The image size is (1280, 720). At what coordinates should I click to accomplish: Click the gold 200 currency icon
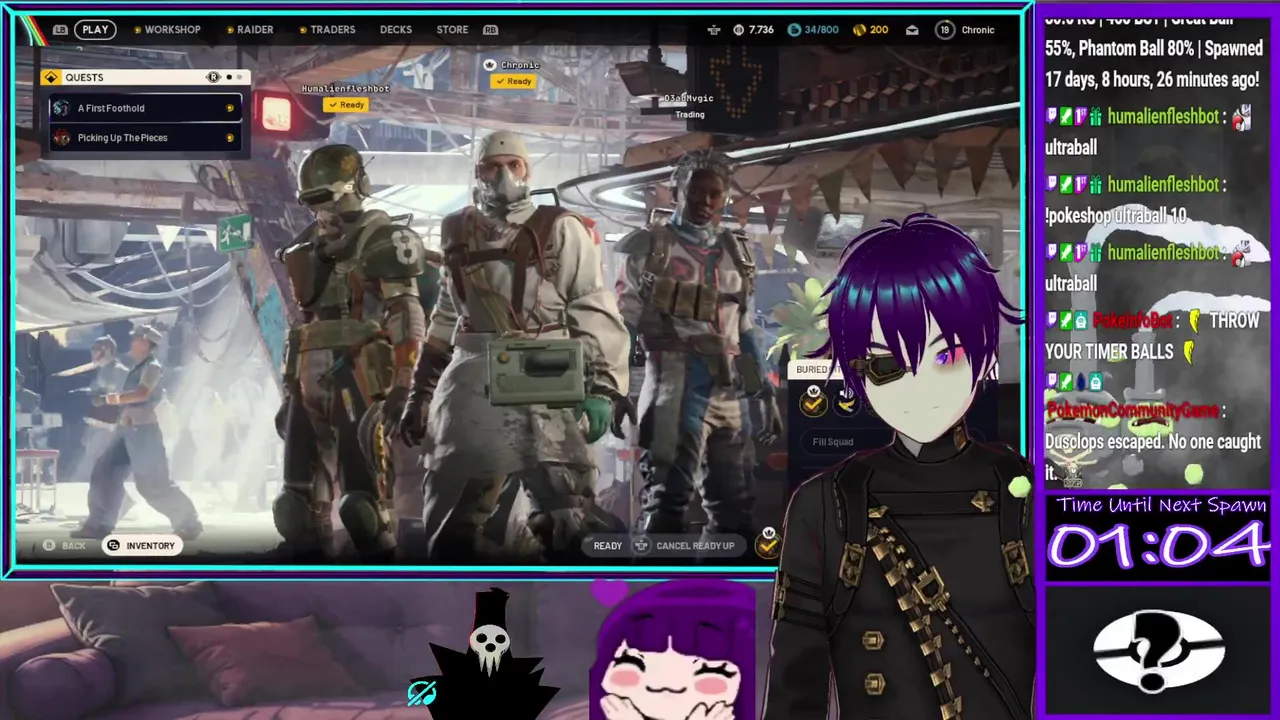point(859,30)
